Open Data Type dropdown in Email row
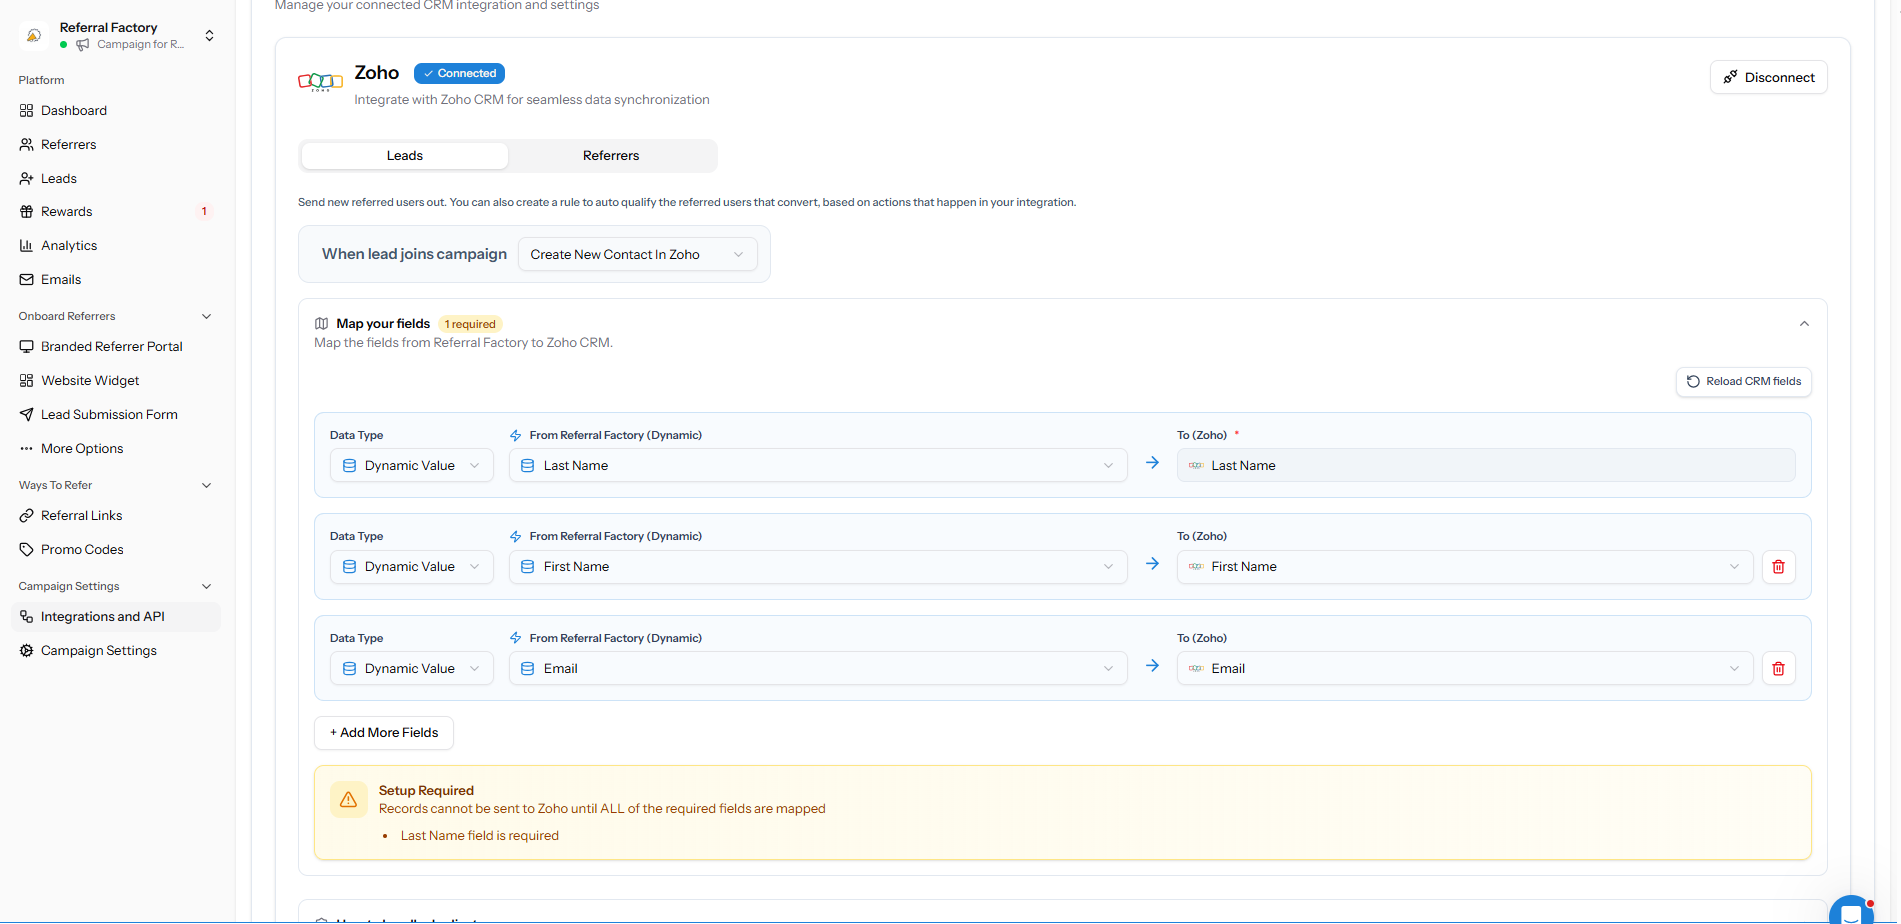The height and width of the screenshot is (924, 1901). pos(411,669)
